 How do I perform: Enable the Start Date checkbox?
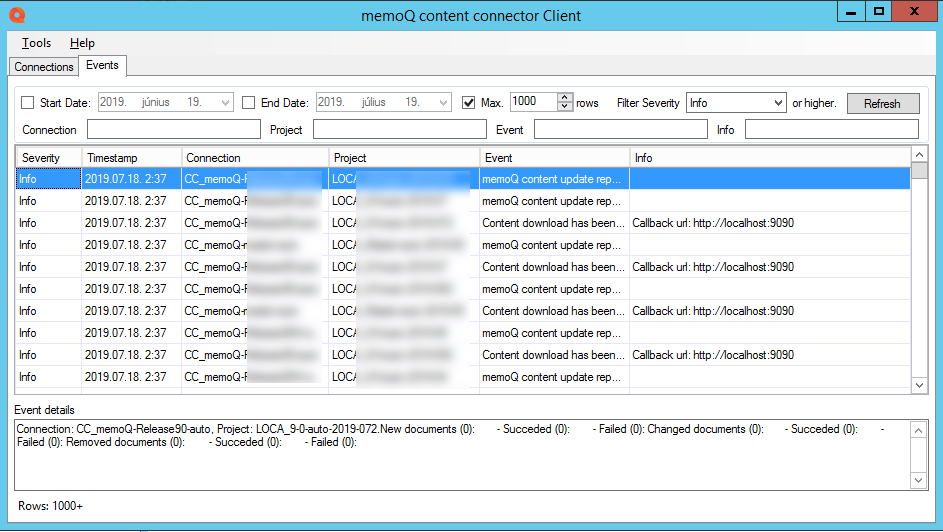[x=28, y=103]
